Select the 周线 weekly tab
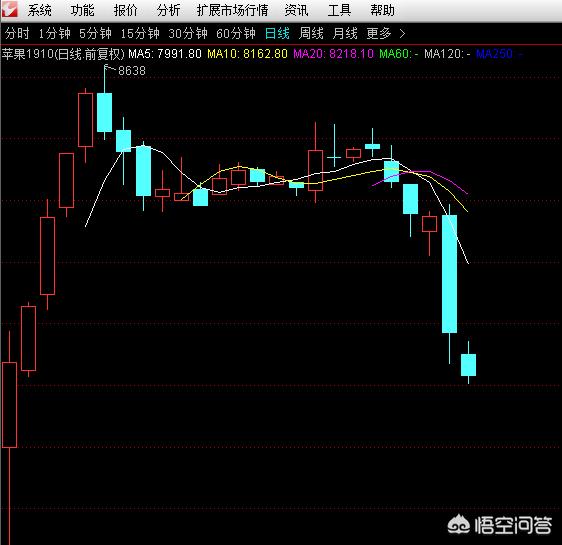This screenshot has width=562, height=545. coord(311,34)
